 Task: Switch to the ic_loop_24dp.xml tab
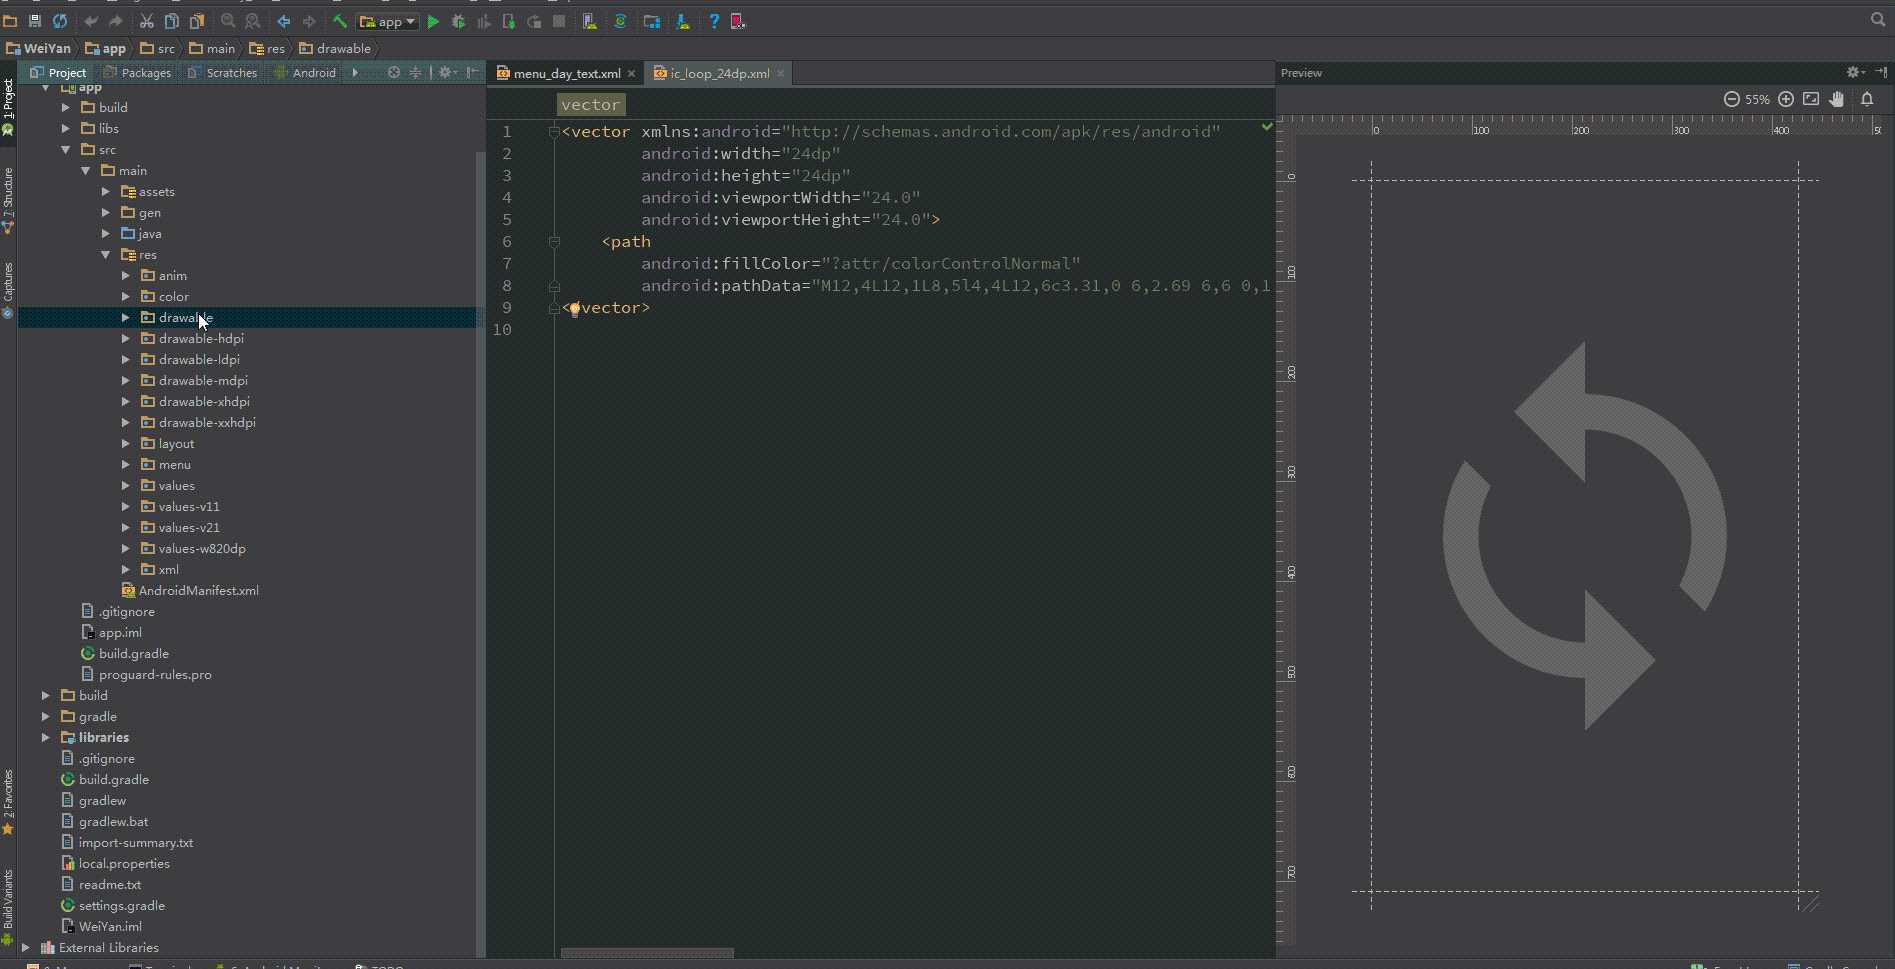[720, 73]
